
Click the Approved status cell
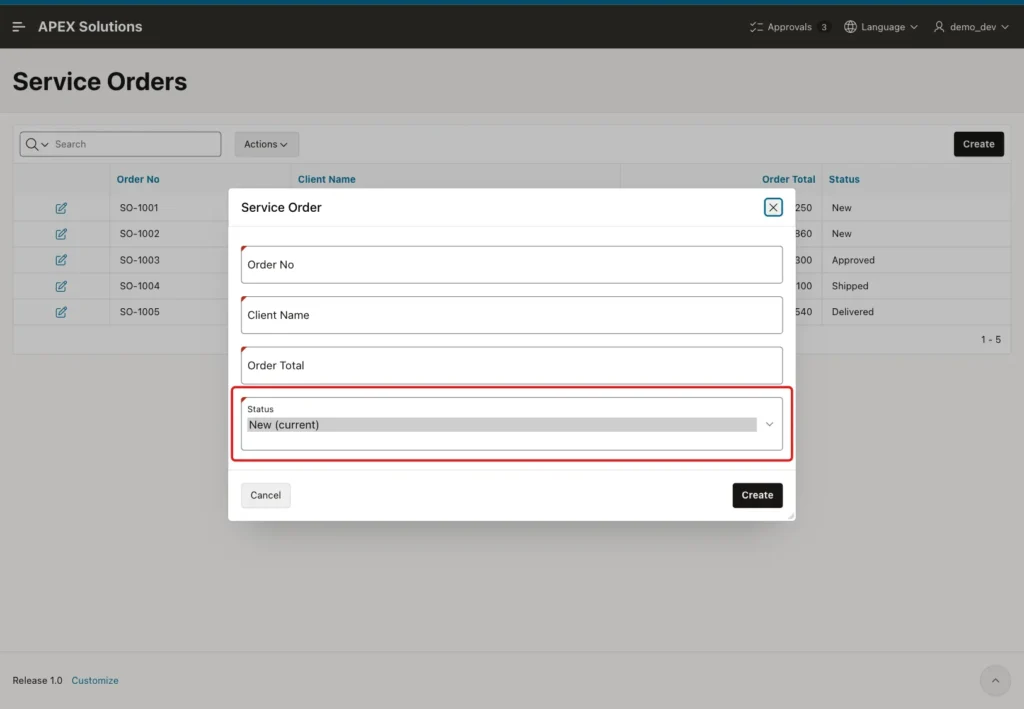coord(853,260)
